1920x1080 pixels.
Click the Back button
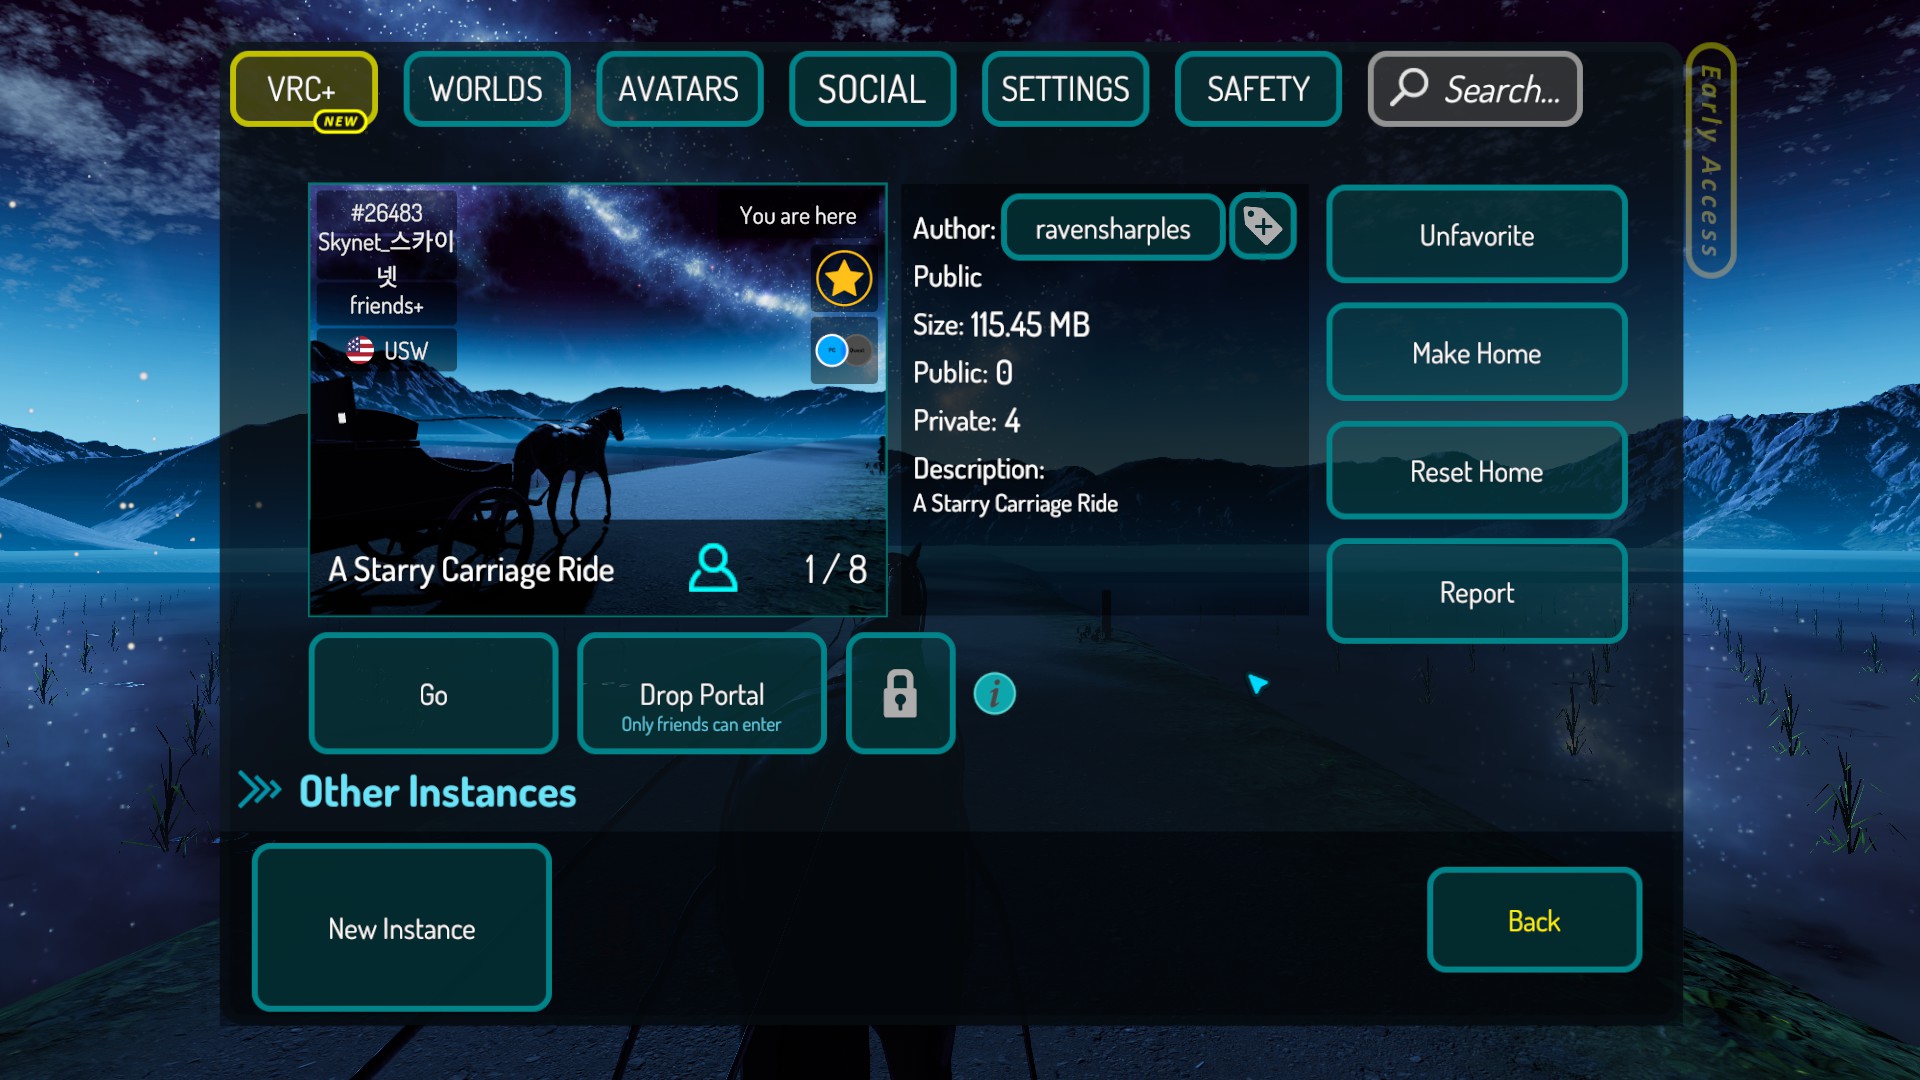(1534, 920)
